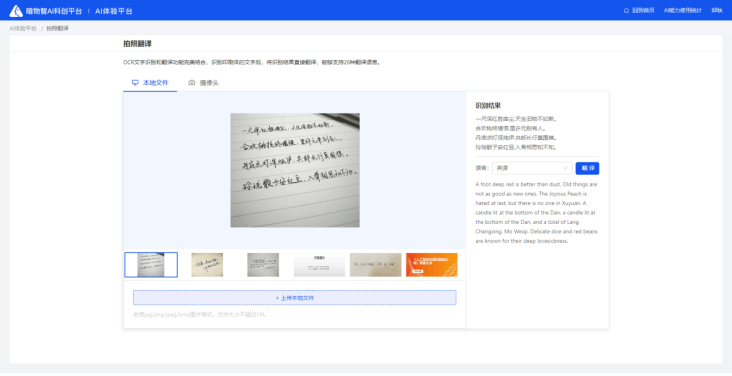Click the large handwritten poem preview image
732x376 pixels.
click(295, 170)
